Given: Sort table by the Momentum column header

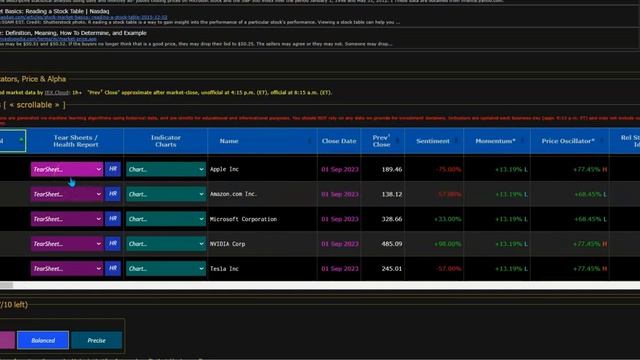Looking at the screenshot, I should 497,141.
